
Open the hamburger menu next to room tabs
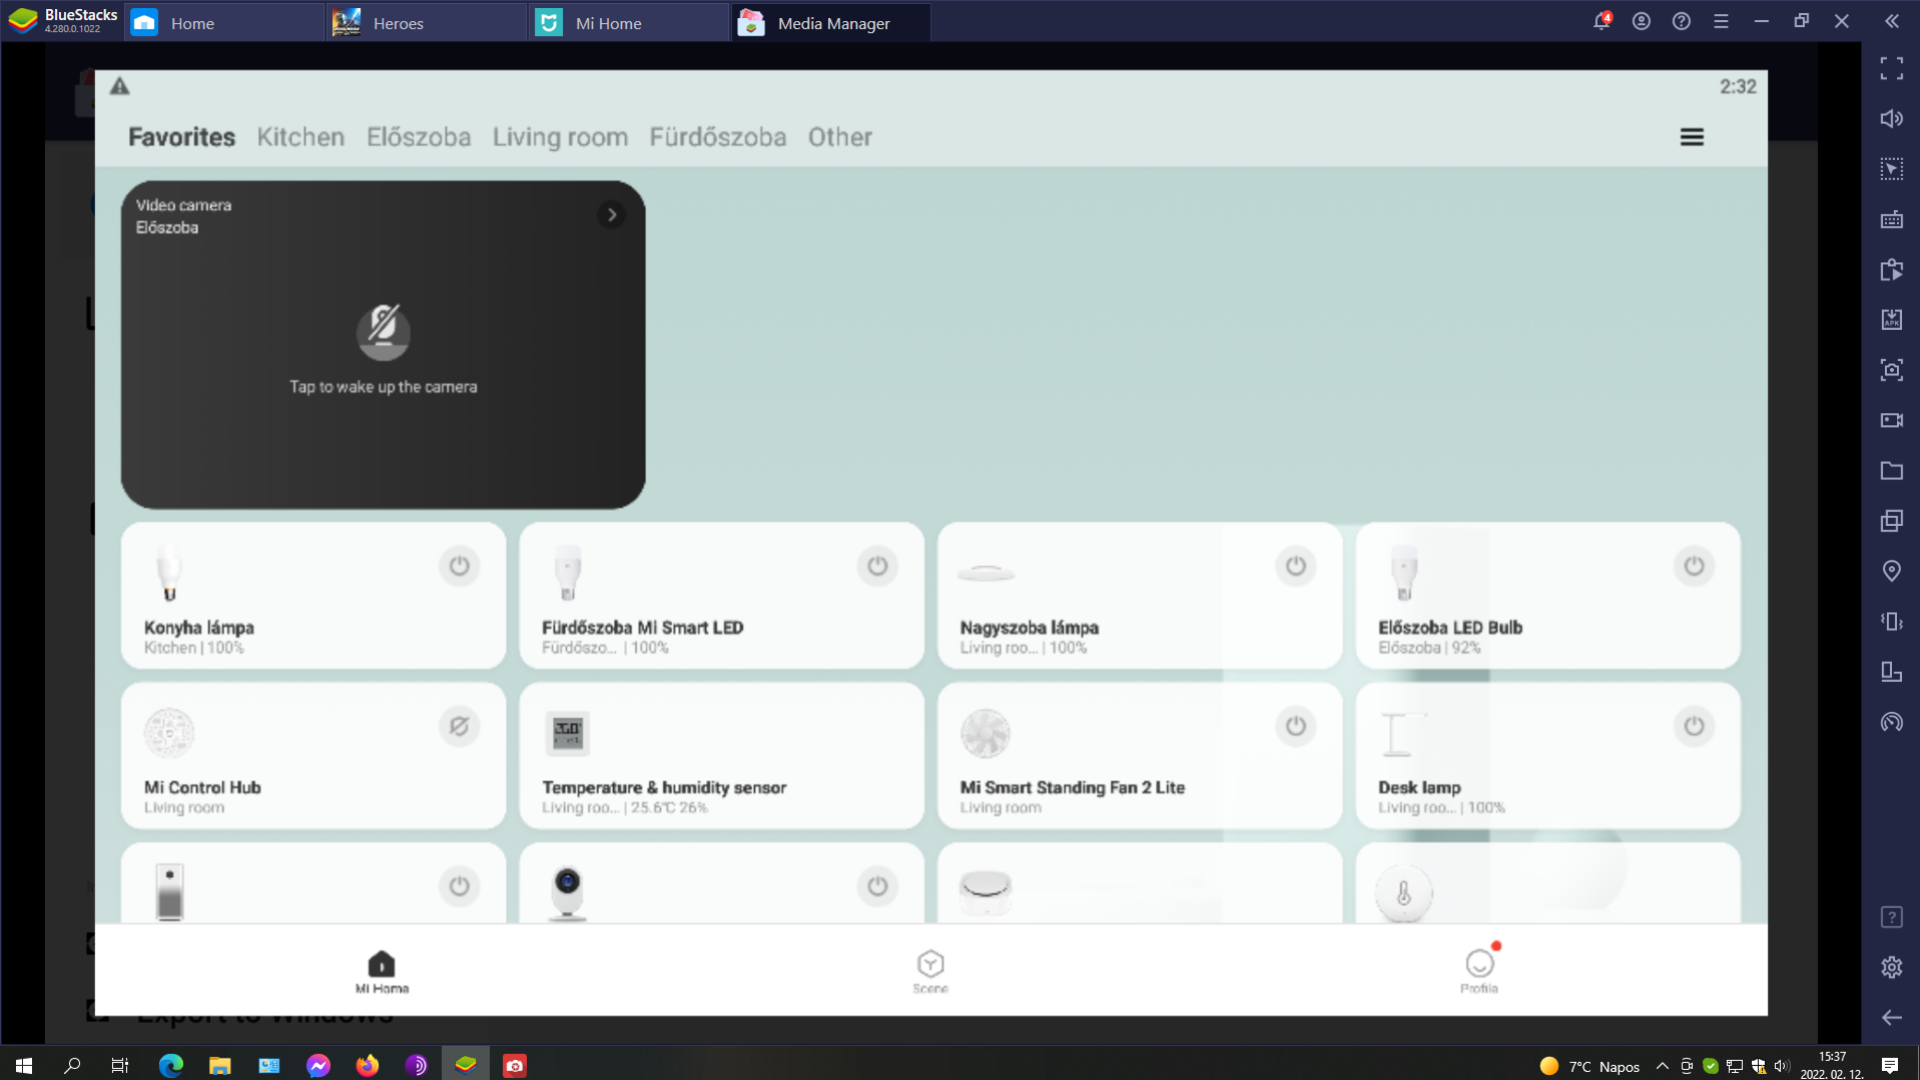click(1691, 137)
